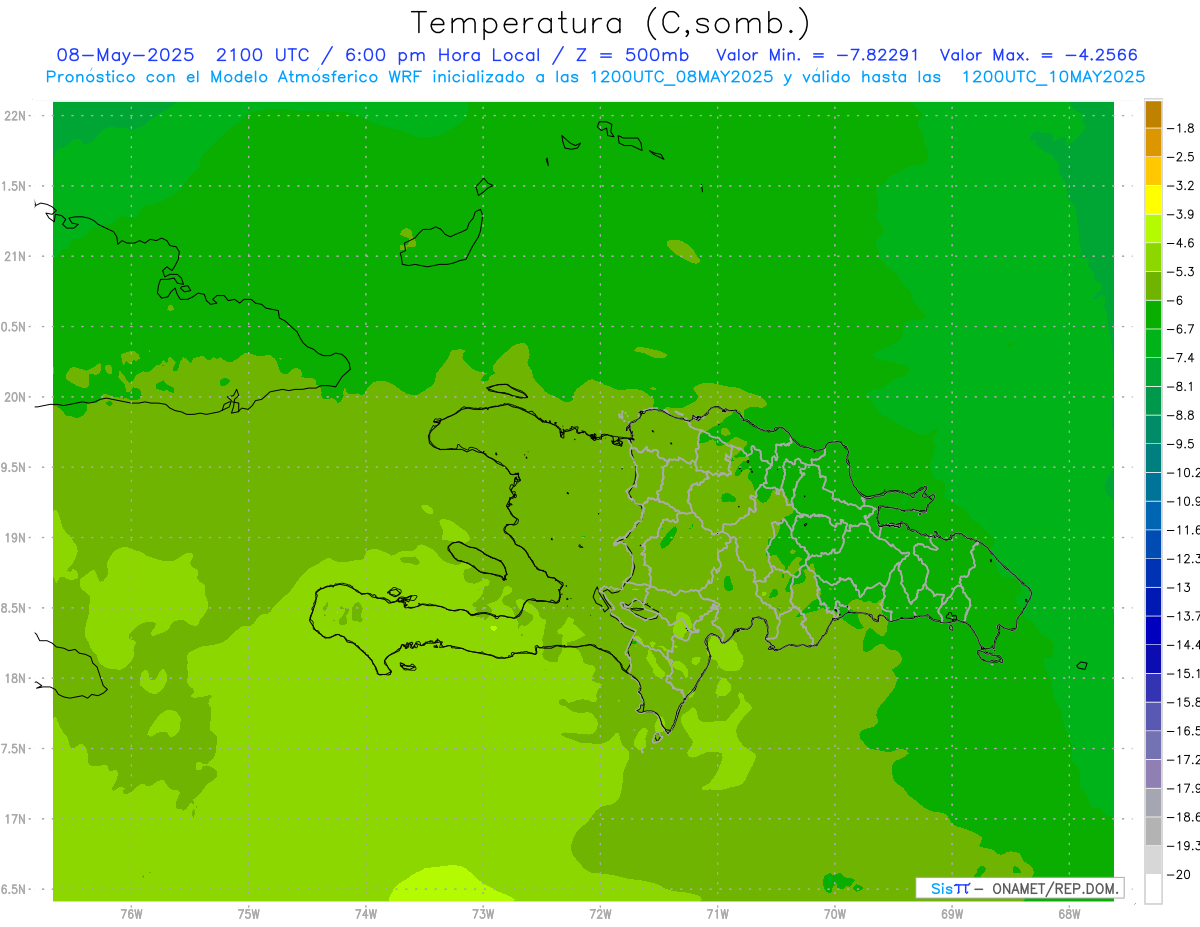Click the "ONAMET/REP.DOM." credit label
Image resolution: width=1200 pixels, height=927 pixels.
1053,888
